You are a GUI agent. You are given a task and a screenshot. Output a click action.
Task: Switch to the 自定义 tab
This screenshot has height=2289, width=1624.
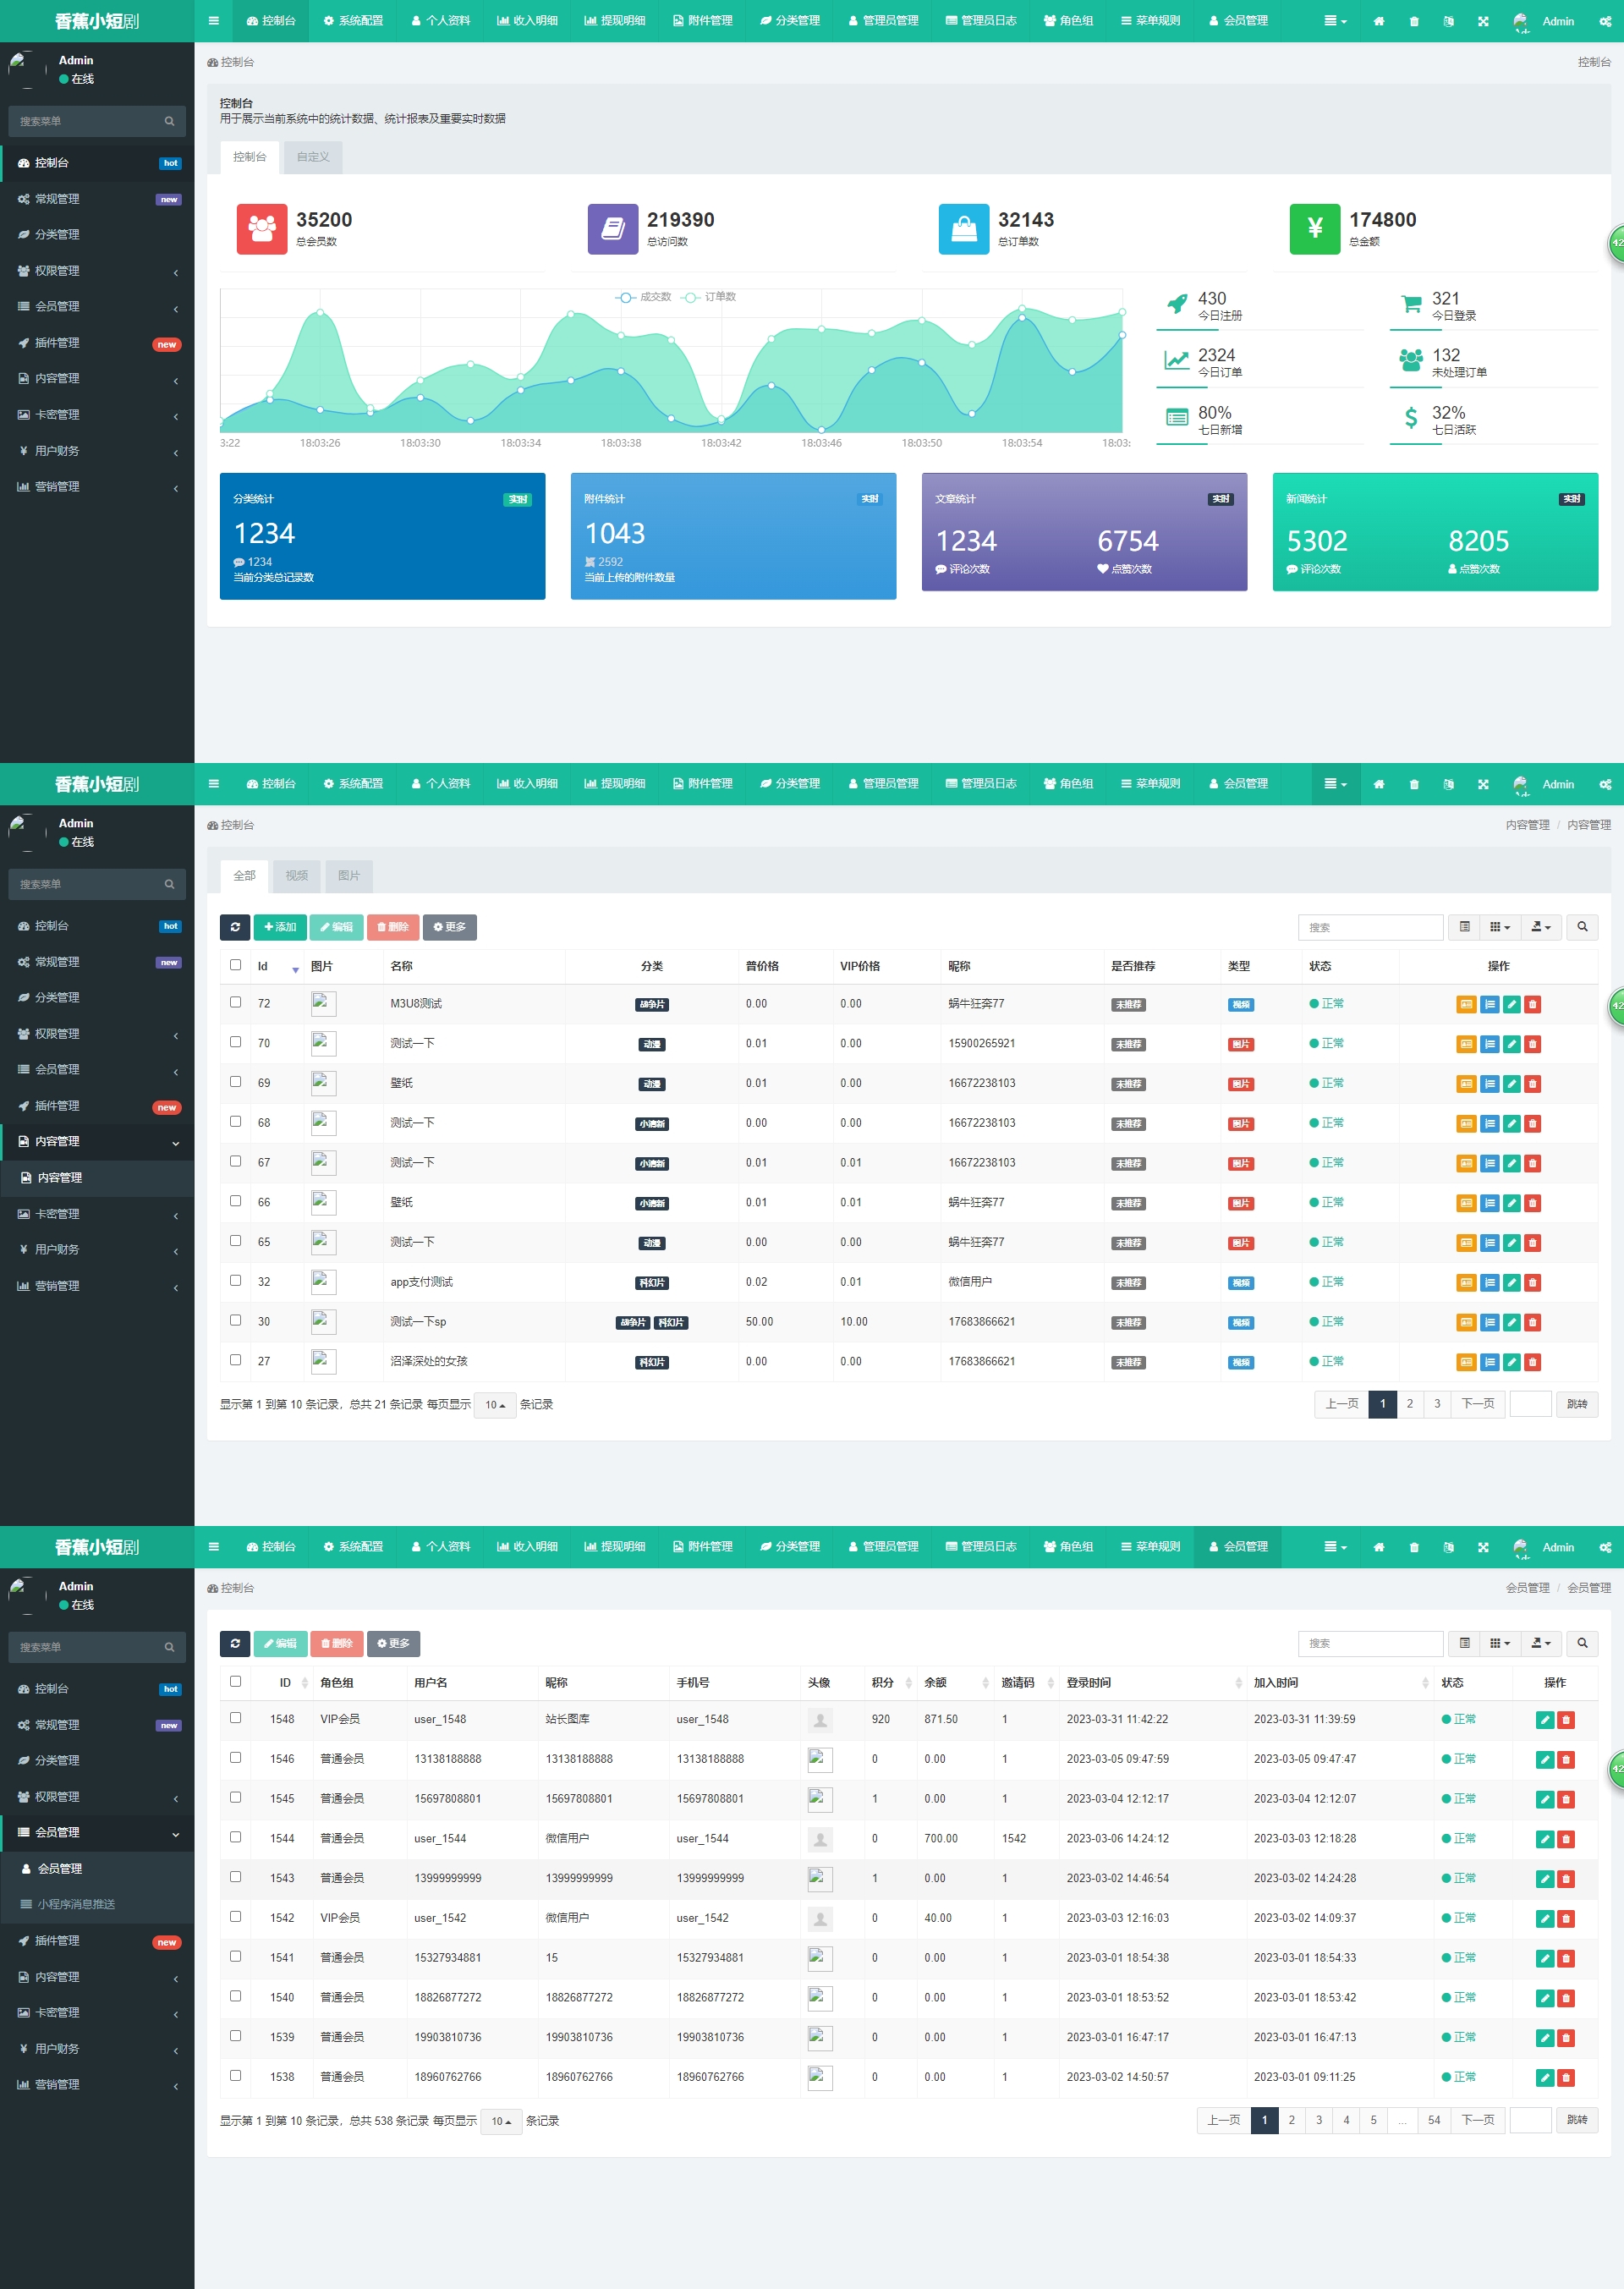(x=312, y=157)
